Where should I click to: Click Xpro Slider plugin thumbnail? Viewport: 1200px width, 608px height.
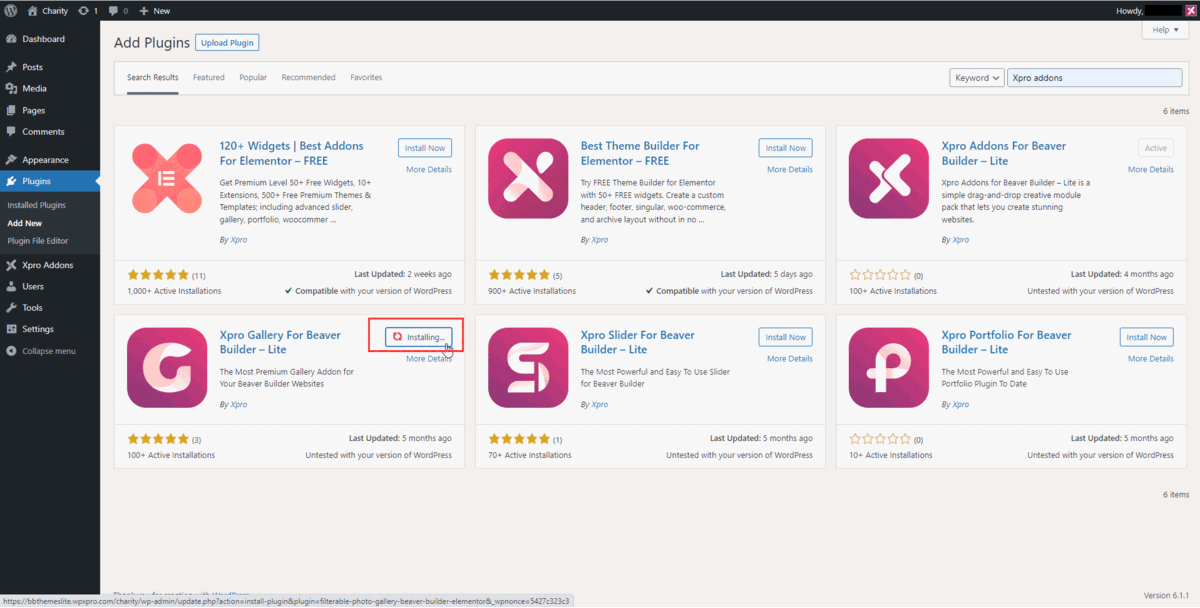pyautogui.click(x=528, y=368)
